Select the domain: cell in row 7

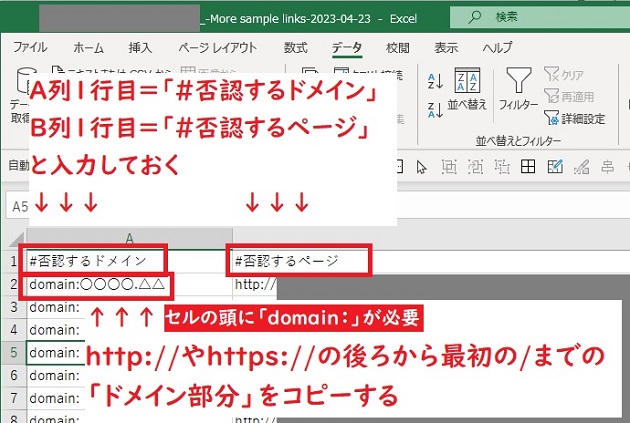[x=55, y=398]
